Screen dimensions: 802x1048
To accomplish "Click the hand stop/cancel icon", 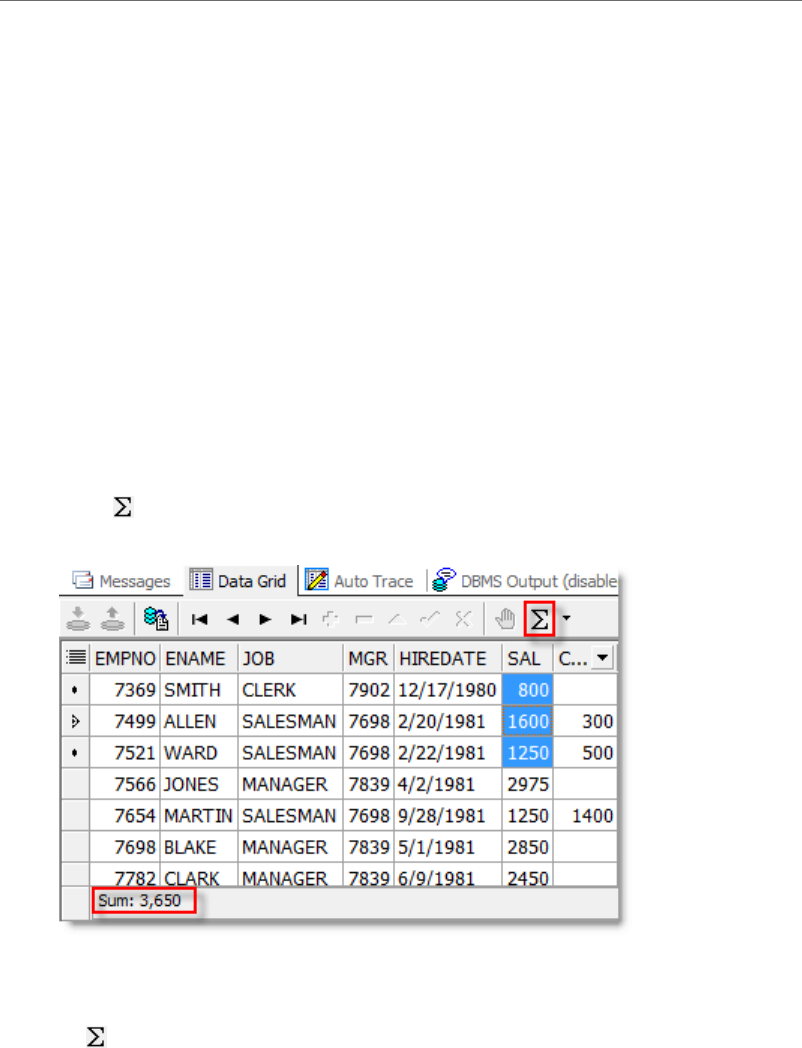I will pos(505,619).
